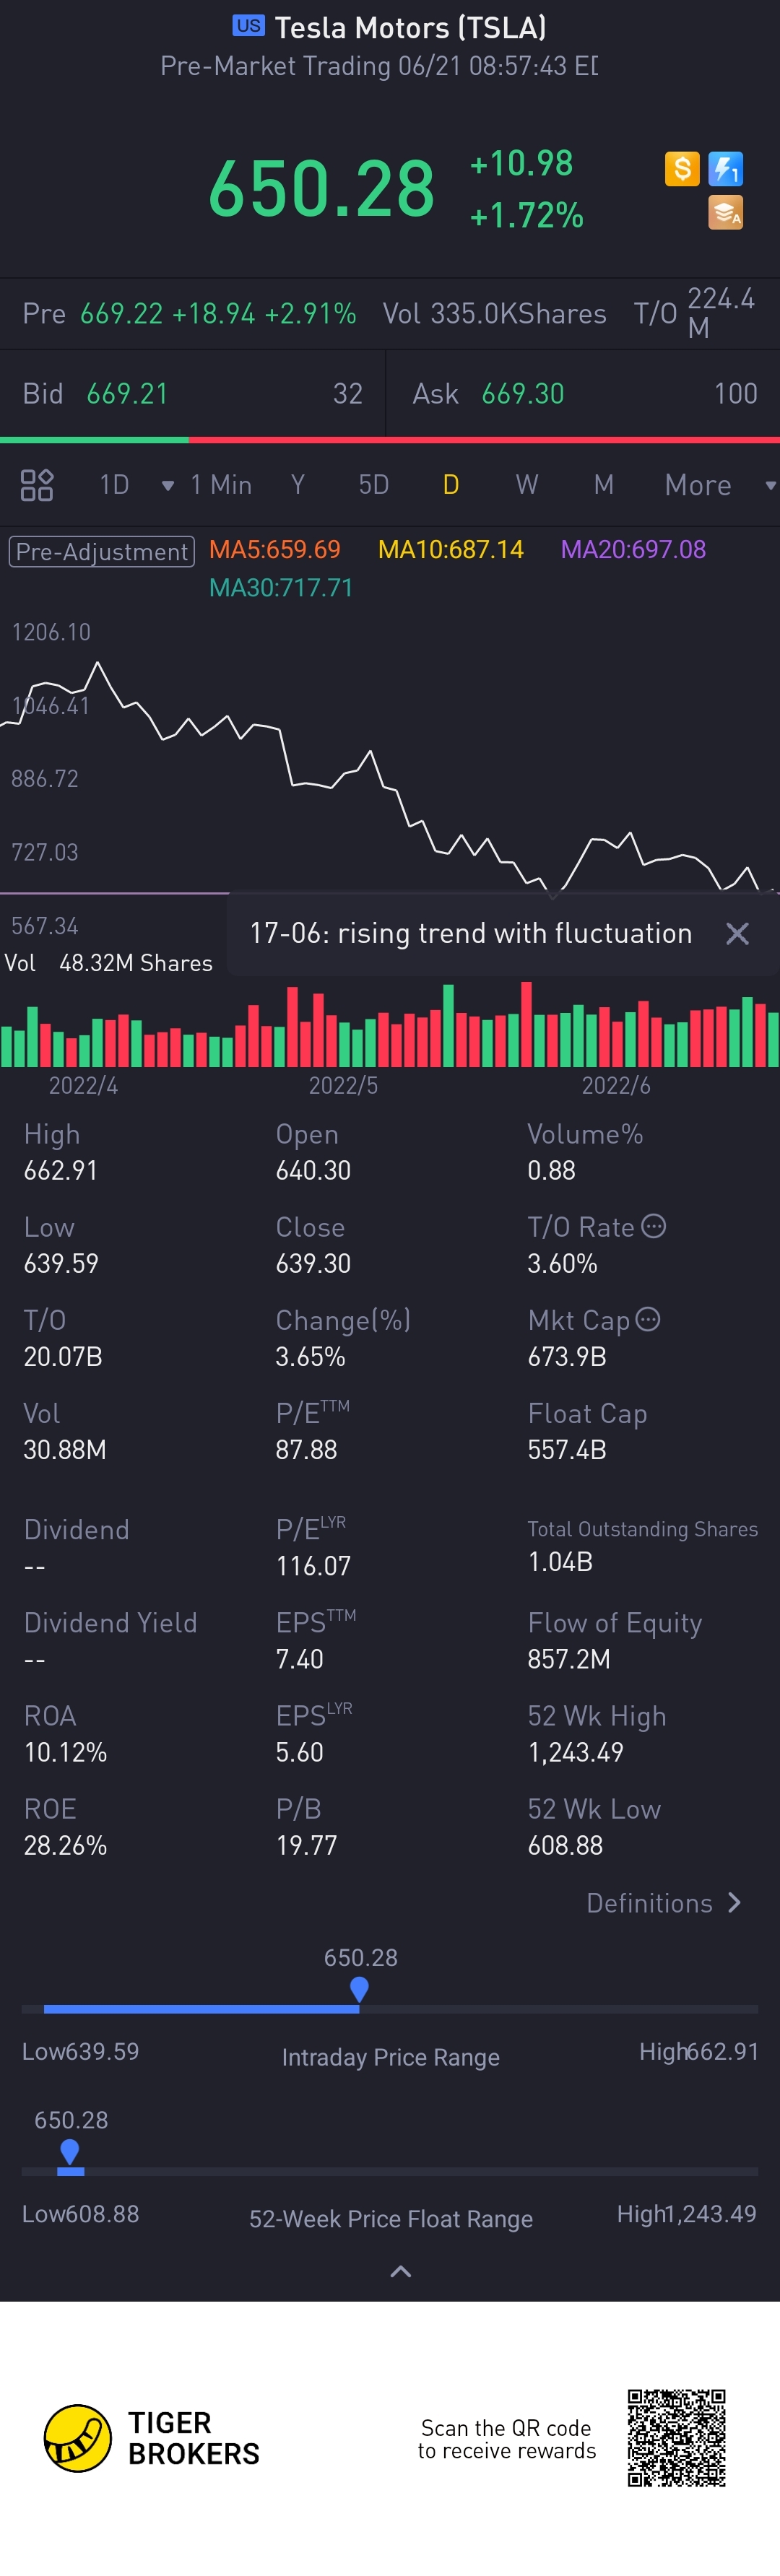This screenshot has height=2576, width=780.
Task: Tap the blue lightning bolt badge
Action: pos(725,169)
